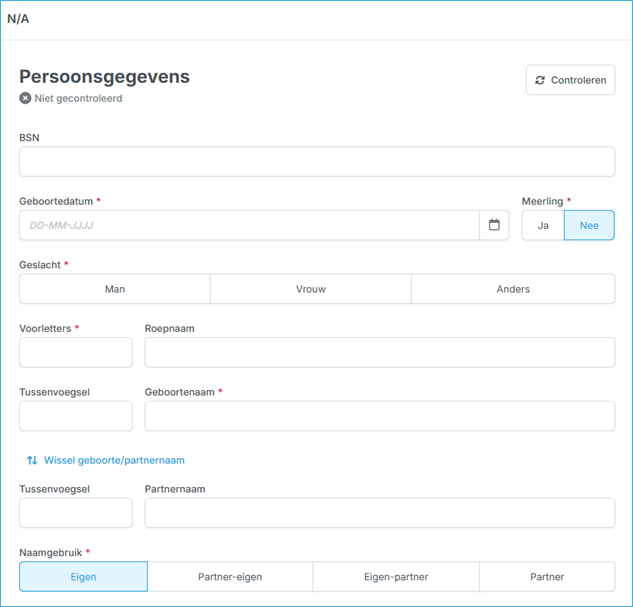The height and width of the screenshot is (607, 633).
Task: Choose Man as Geslacht
Action: 115,289
